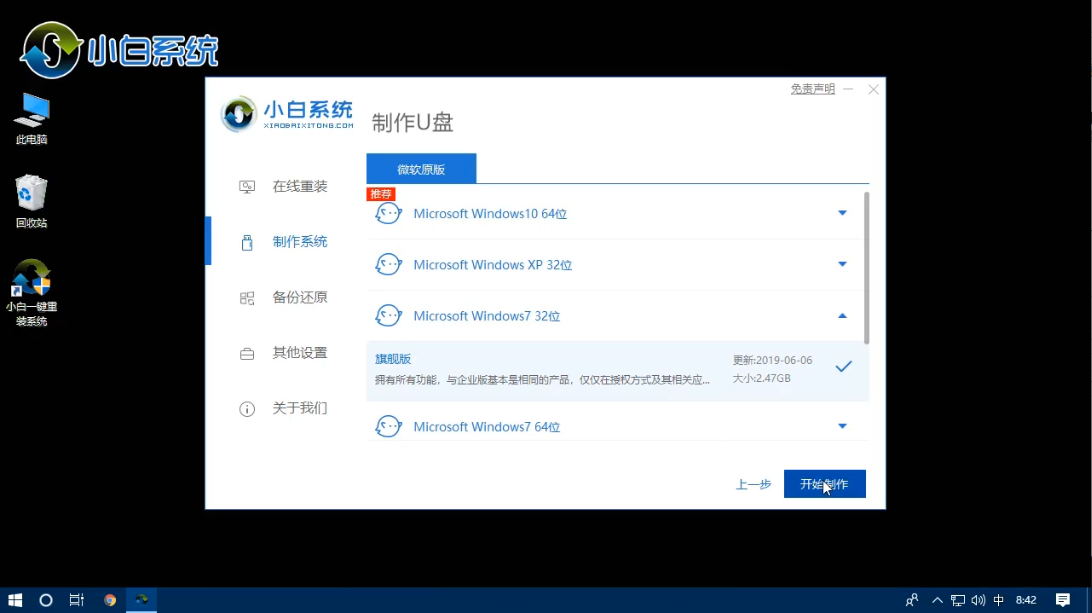1092x613 pixels.
Task: Open 其他设置 in the sidebar
Action: [299, 352]
